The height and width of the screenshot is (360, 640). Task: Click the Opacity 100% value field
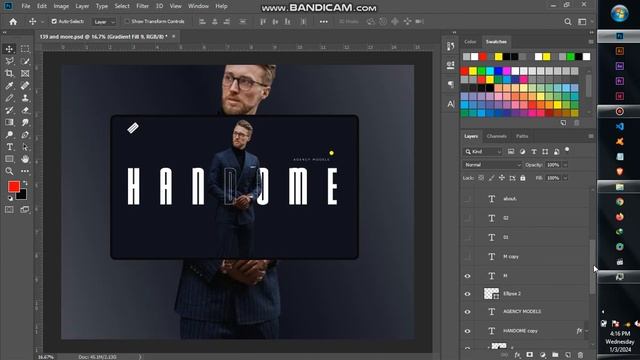(x=553, y=165)
